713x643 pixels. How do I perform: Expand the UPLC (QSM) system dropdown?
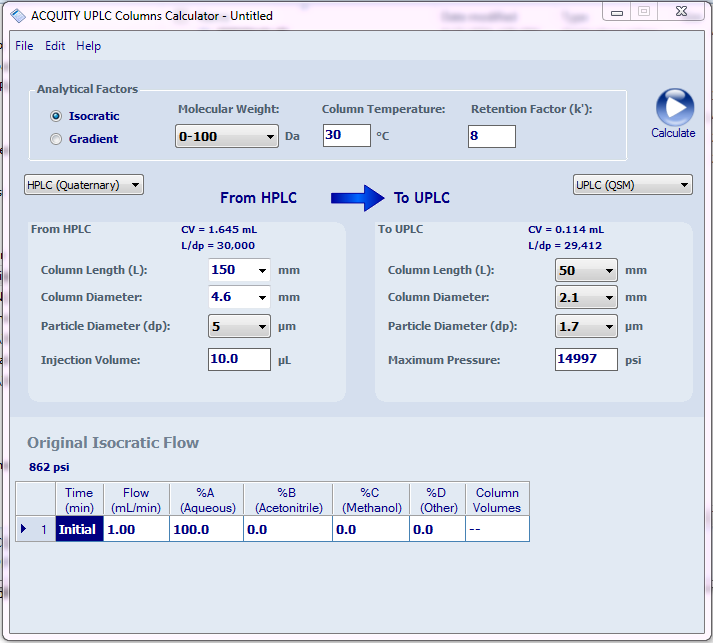click(x=633, y=184)
